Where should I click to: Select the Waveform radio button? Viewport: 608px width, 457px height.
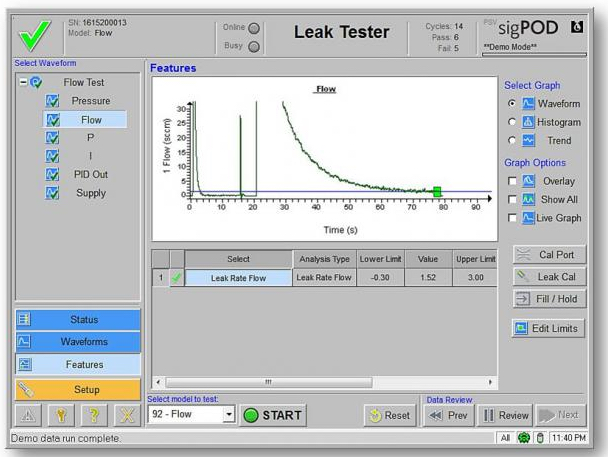pos(512,103)
